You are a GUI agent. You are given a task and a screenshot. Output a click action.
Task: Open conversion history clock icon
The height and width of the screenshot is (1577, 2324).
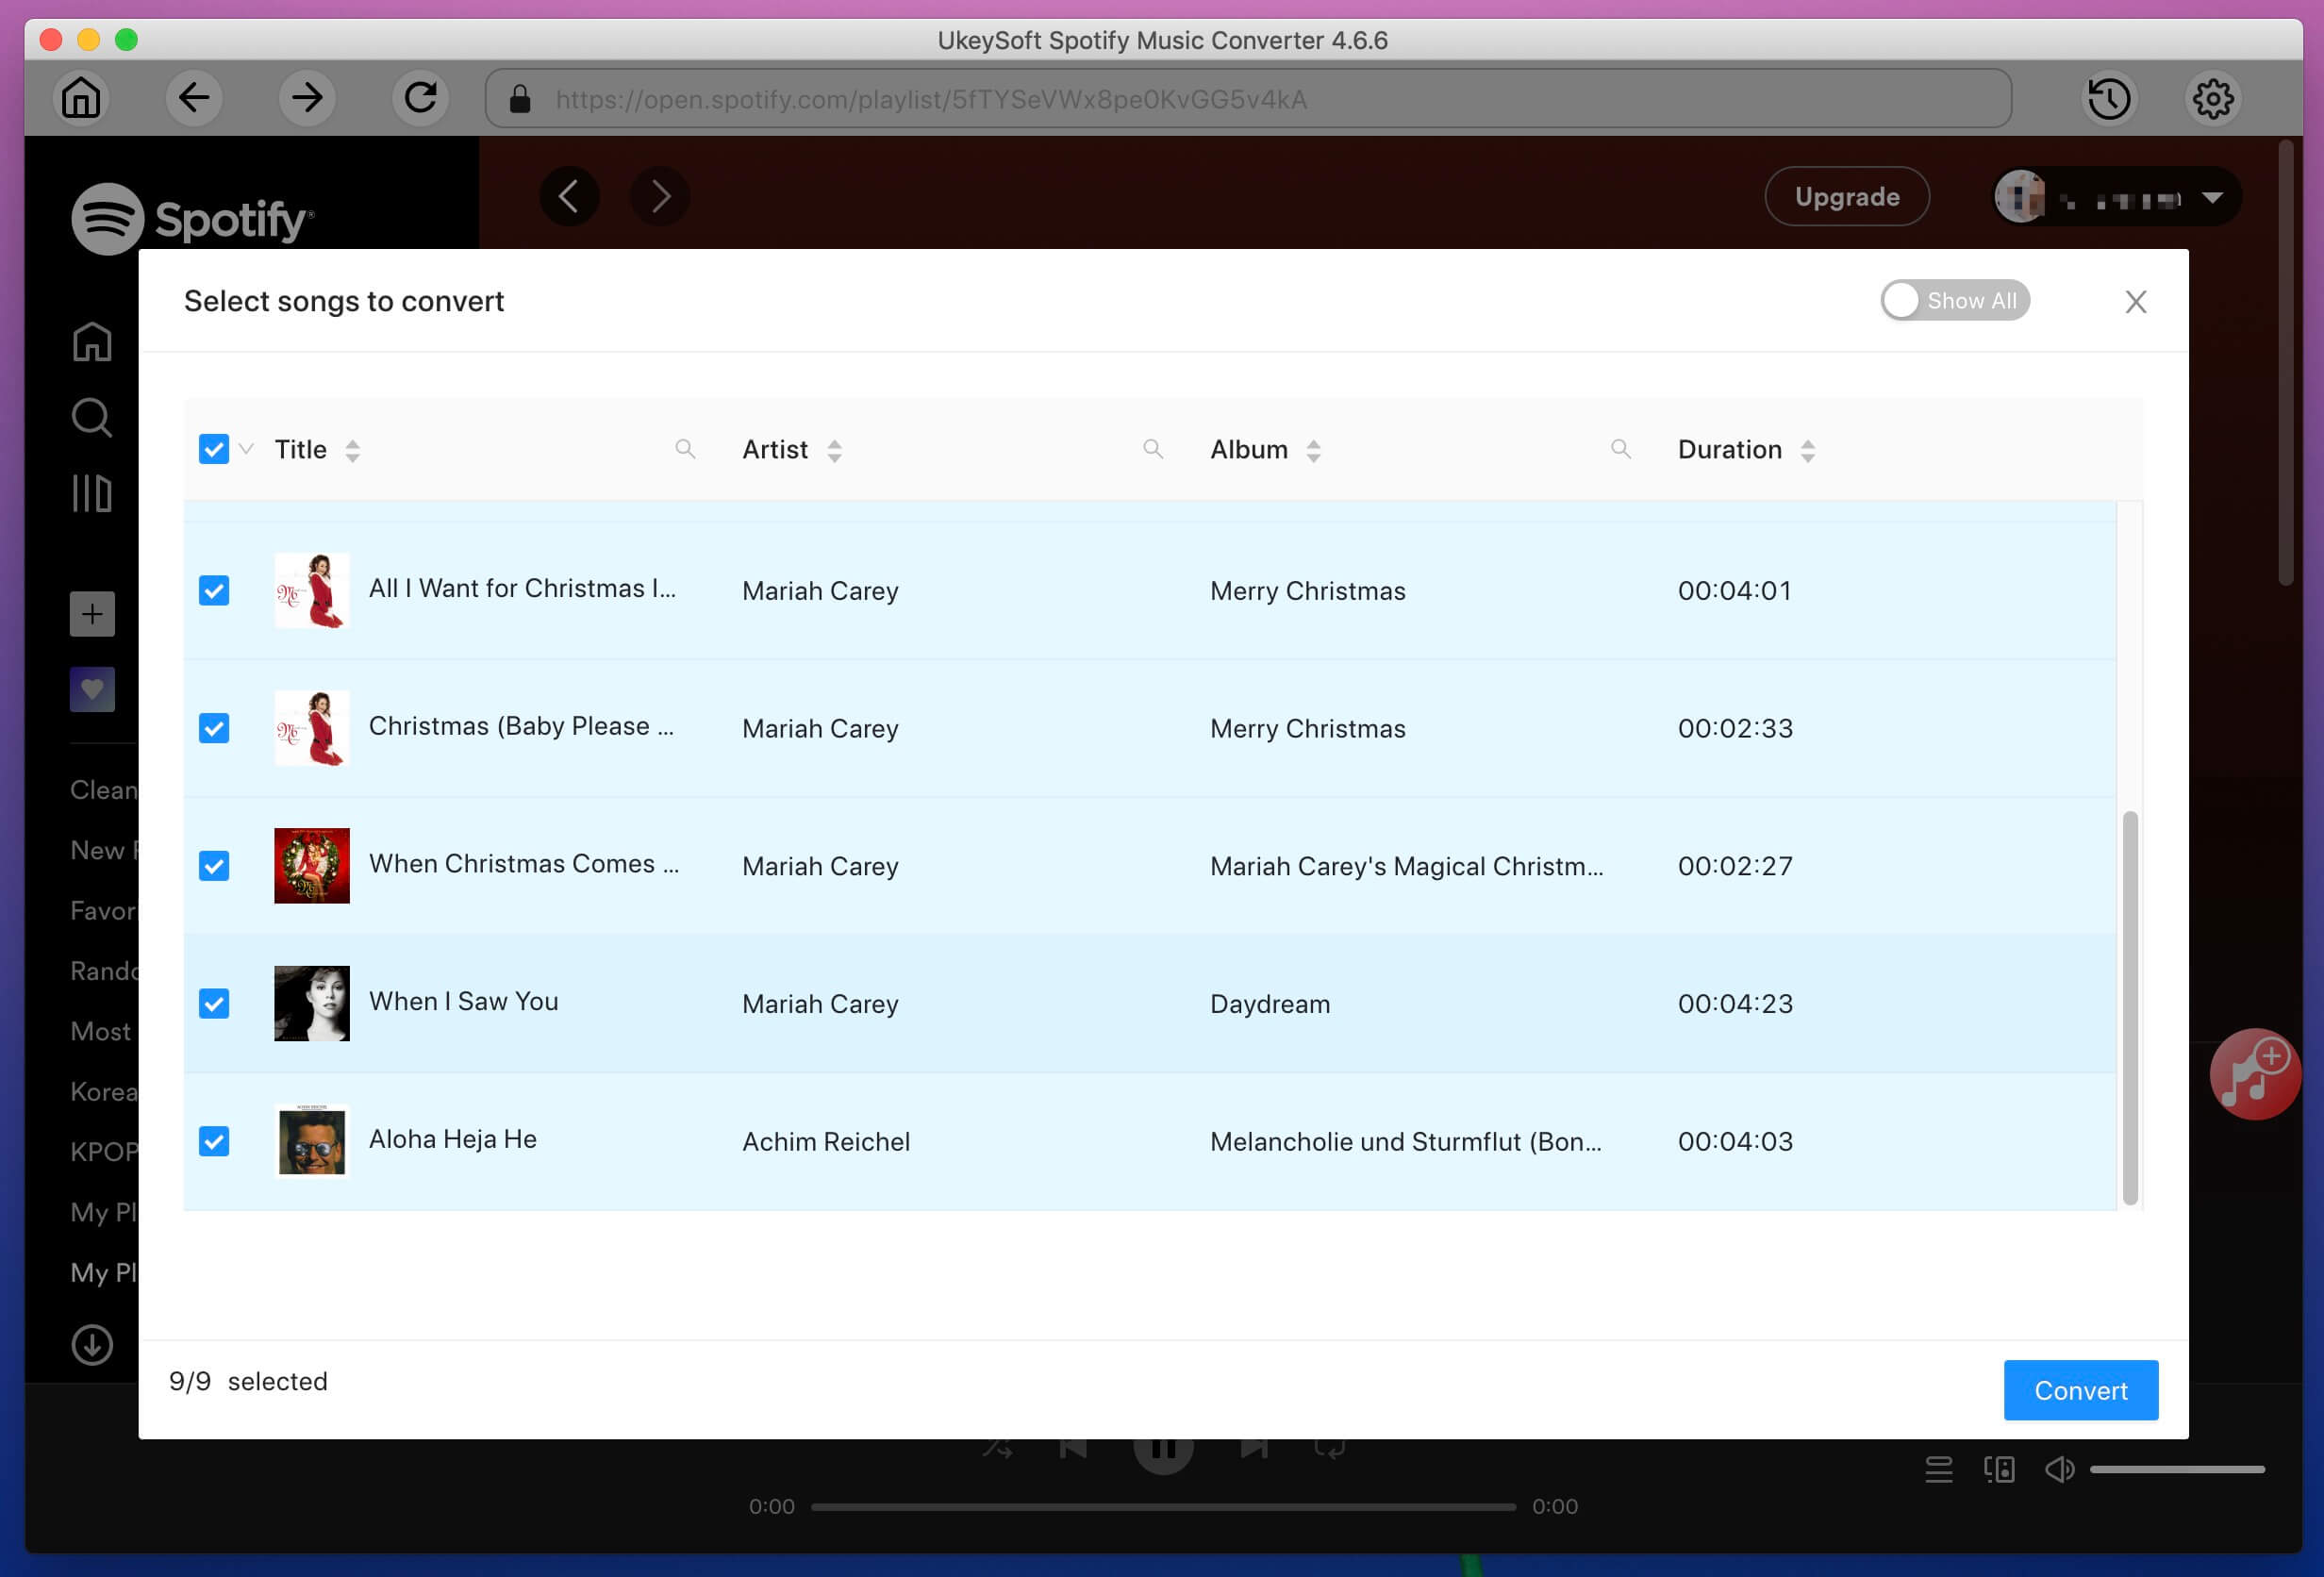point(2108,98)
